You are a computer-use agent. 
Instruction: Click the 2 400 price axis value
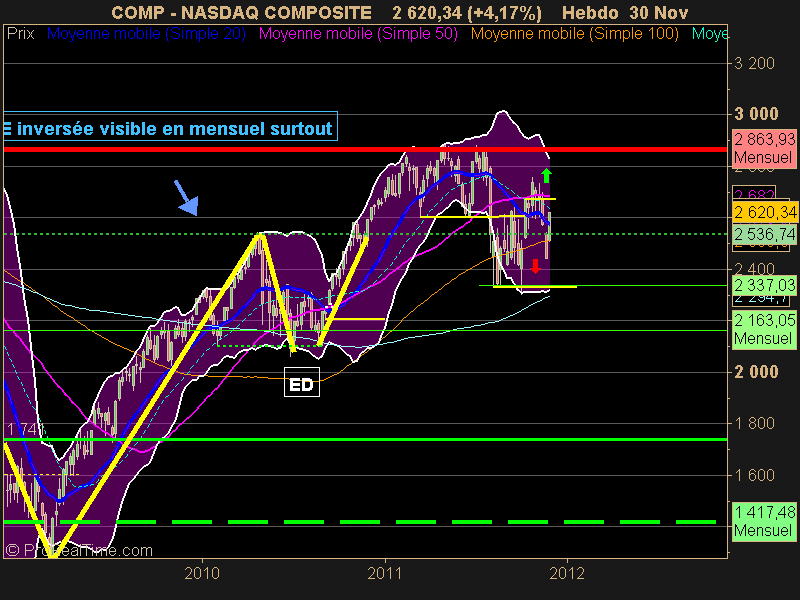754,268
